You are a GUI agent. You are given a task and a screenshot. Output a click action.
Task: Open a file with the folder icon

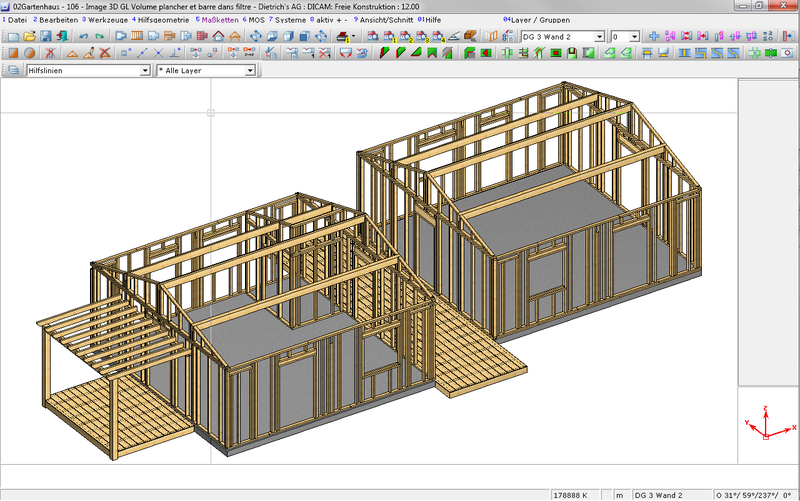[x=29, y=36]
